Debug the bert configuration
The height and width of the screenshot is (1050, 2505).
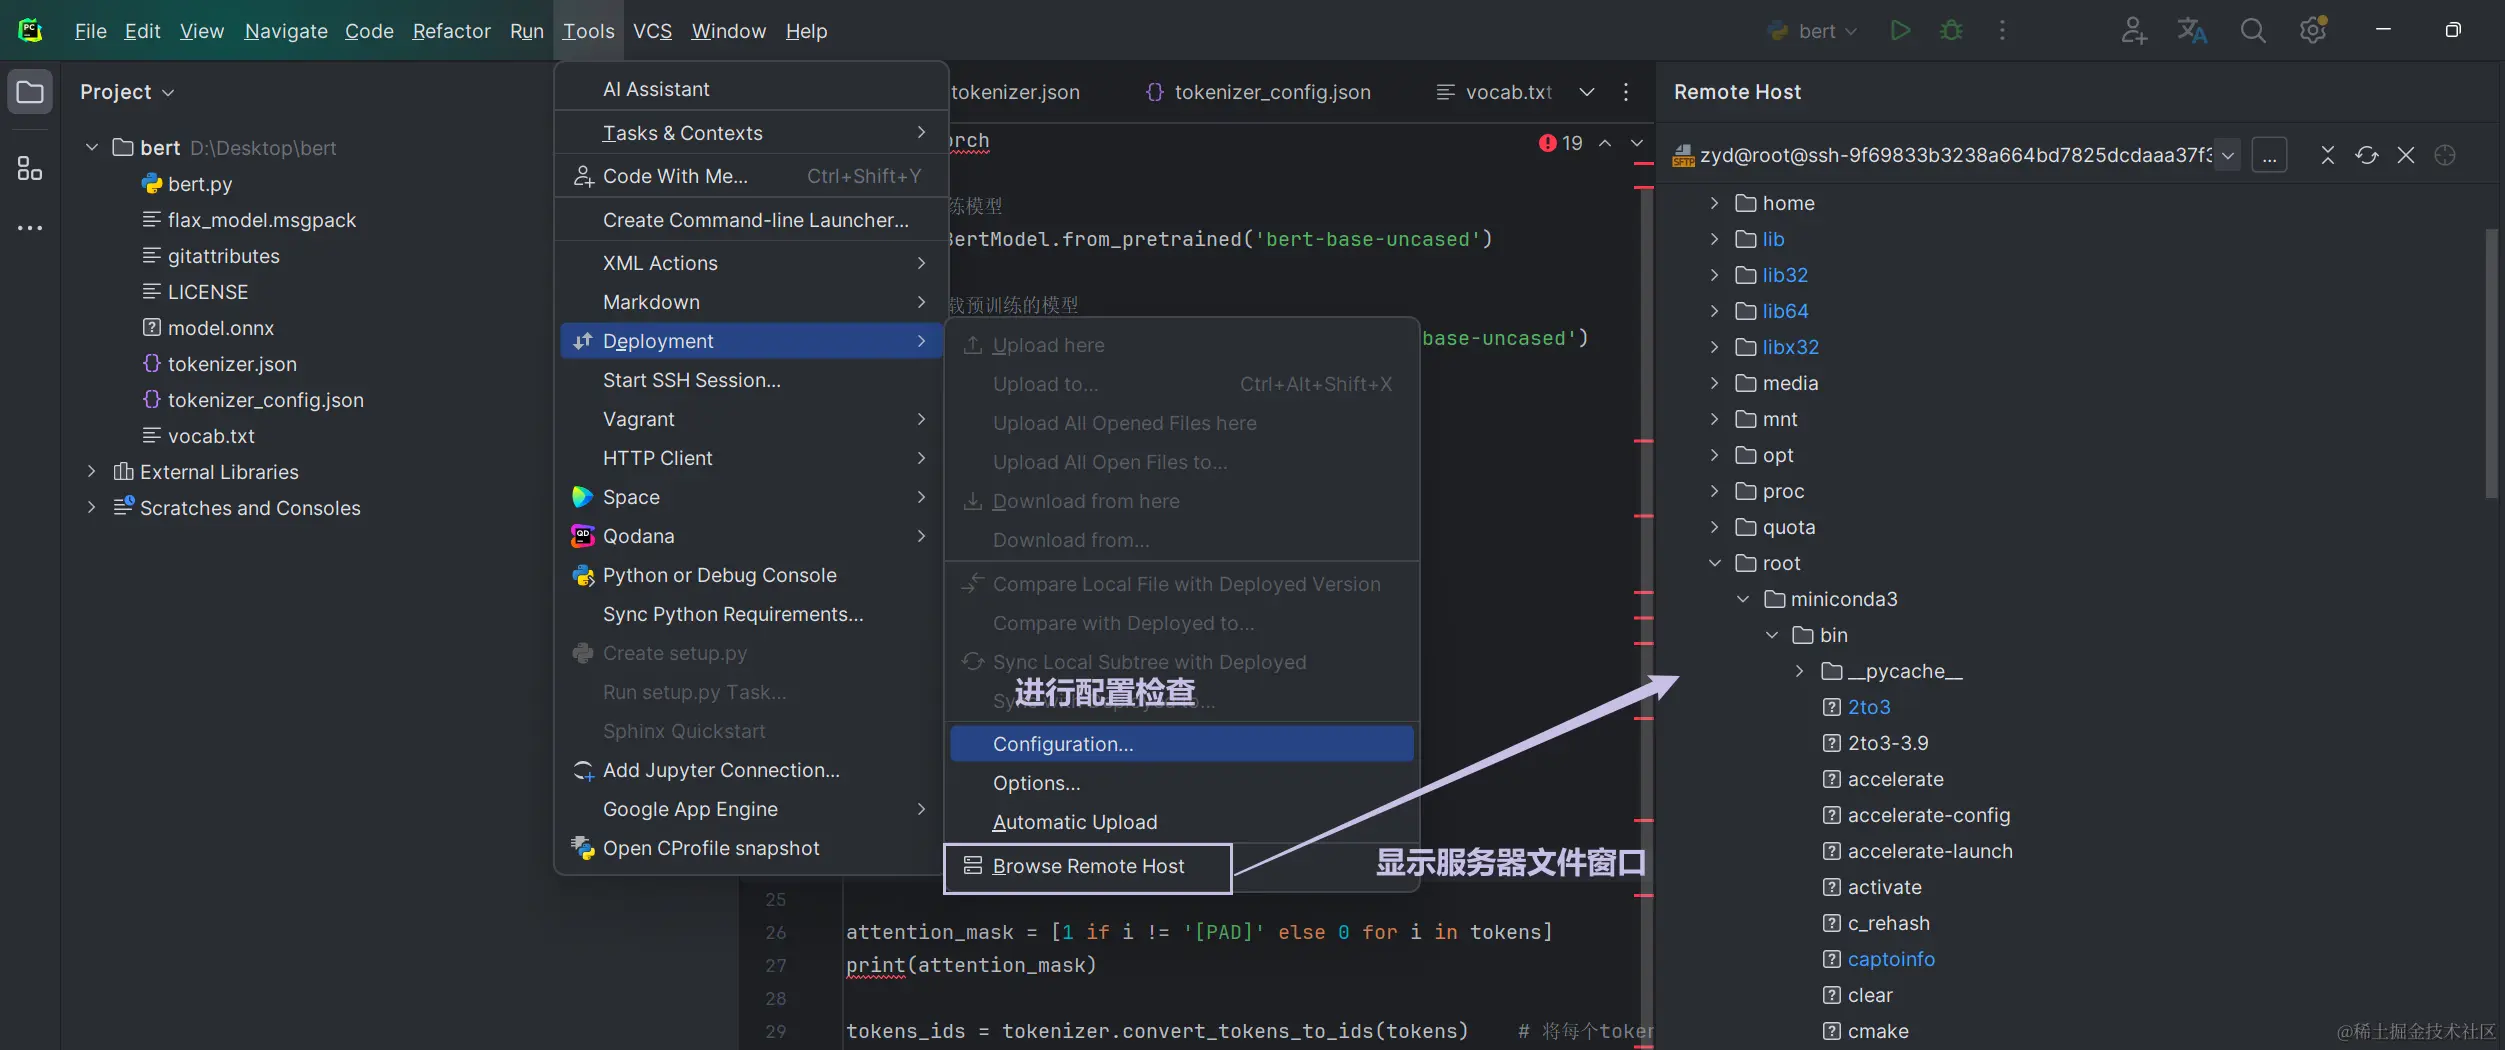coord(1951,31)
